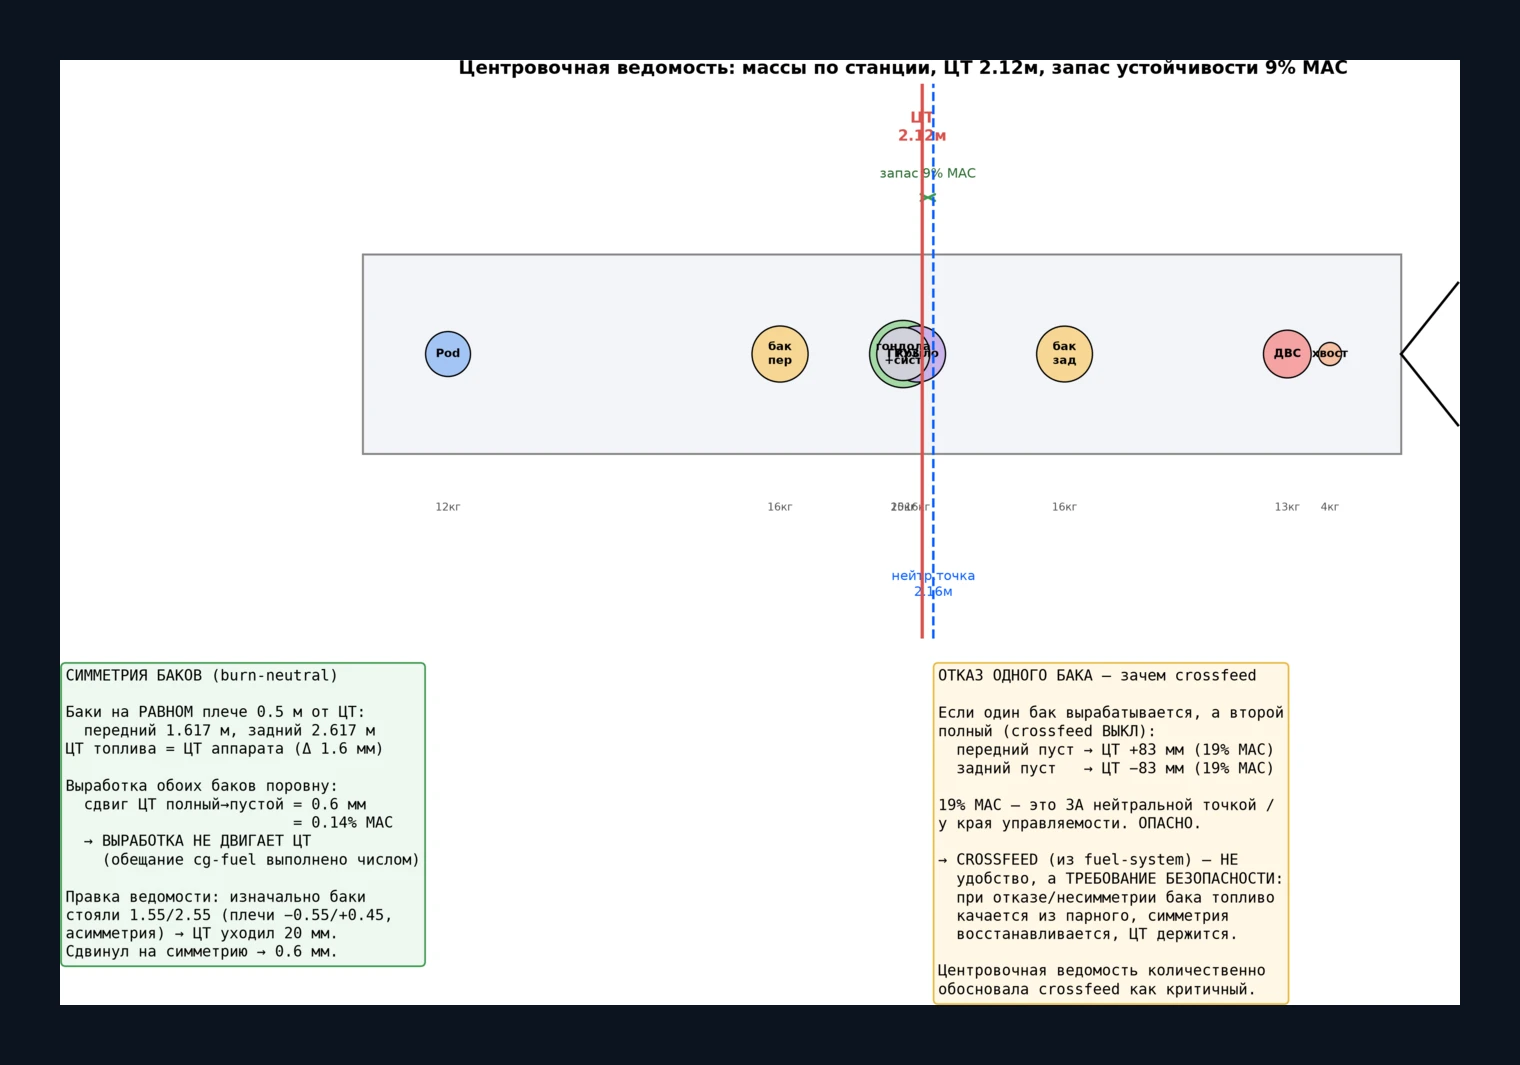1520x1065 pixels.
Task: Click line '→ ВЫРАБОТКА НЕ ДВИГАЕТ ЦТ'
Action: (x=197, y=841)
